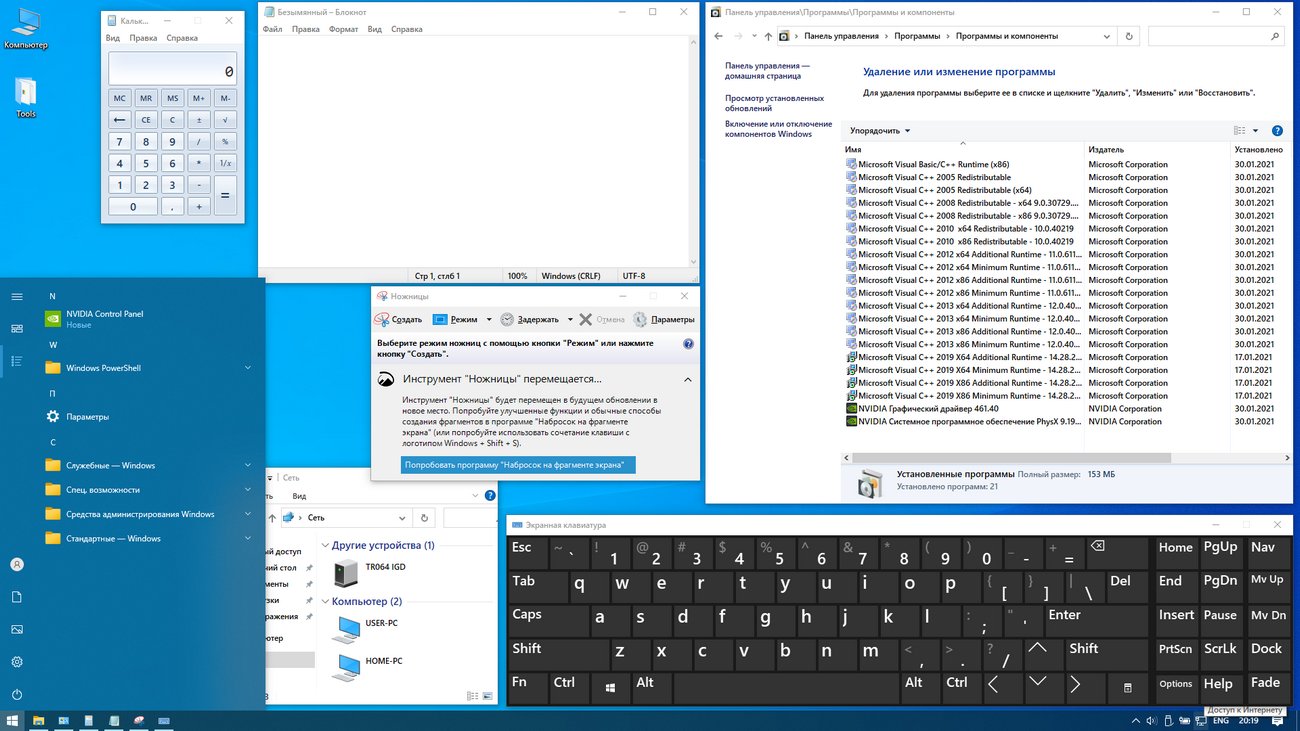Collapse the Другие устройства group

[x=326, y=546]
